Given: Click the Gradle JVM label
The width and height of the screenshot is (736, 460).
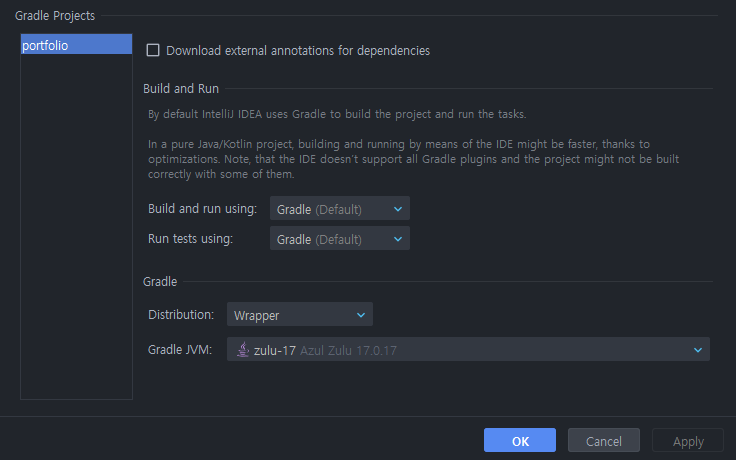Looking at the screenshot, I should click(180, 350).
